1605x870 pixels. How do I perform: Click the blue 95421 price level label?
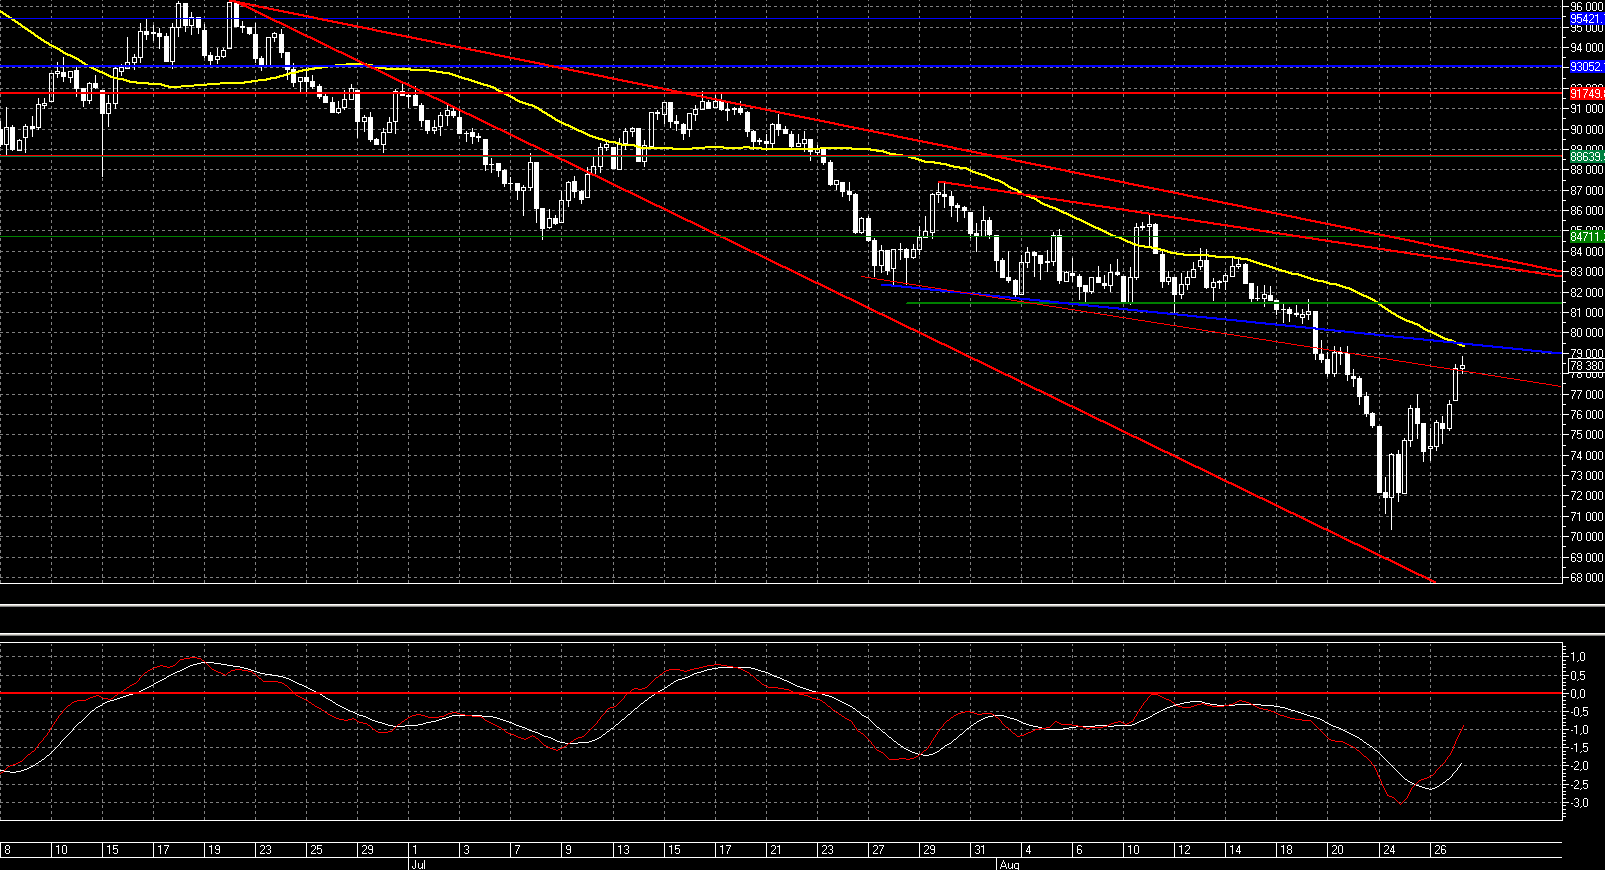point(1585,19)
